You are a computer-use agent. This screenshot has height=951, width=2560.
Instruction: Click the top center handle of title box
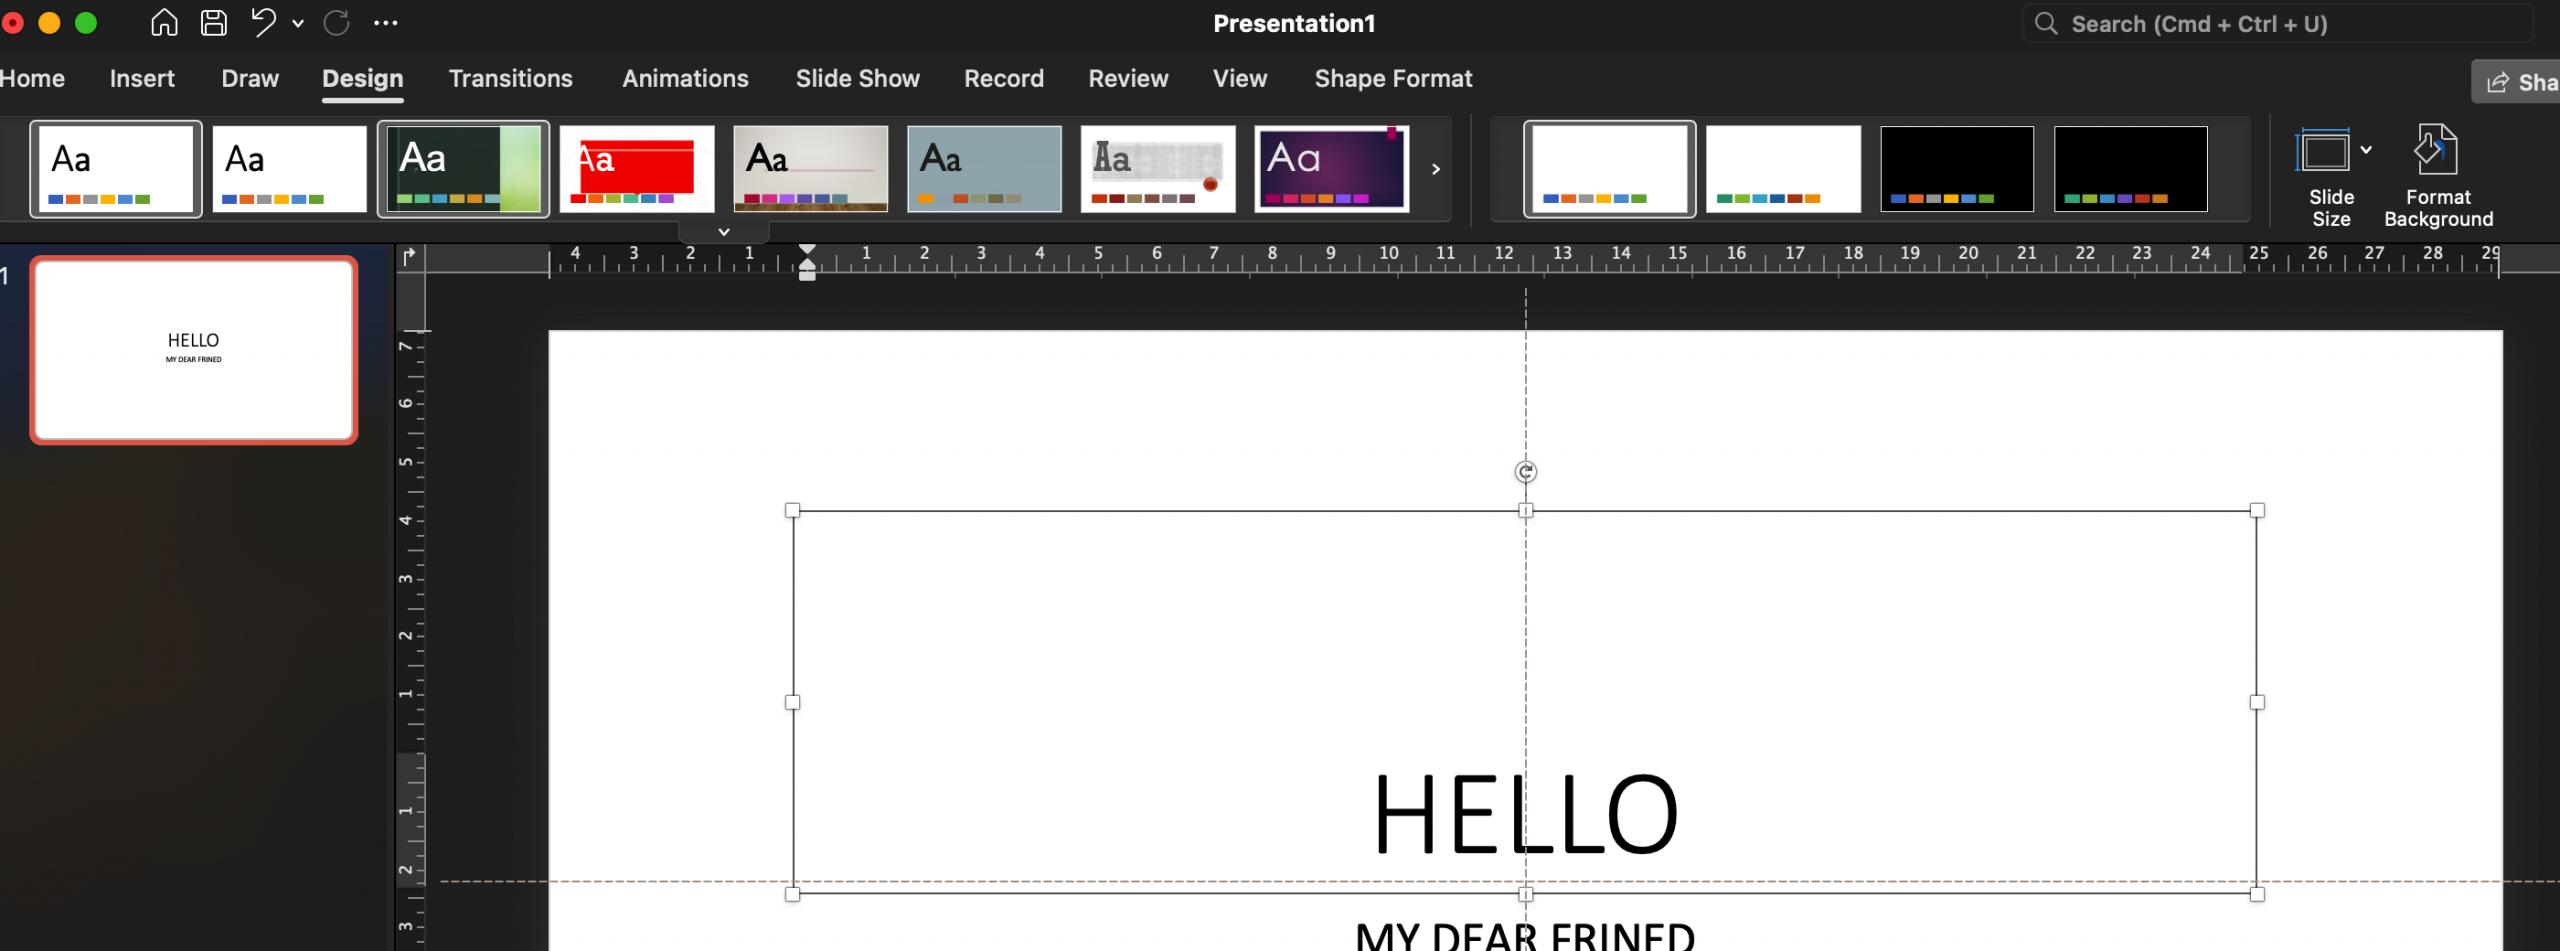click(x=1525, y=511)
